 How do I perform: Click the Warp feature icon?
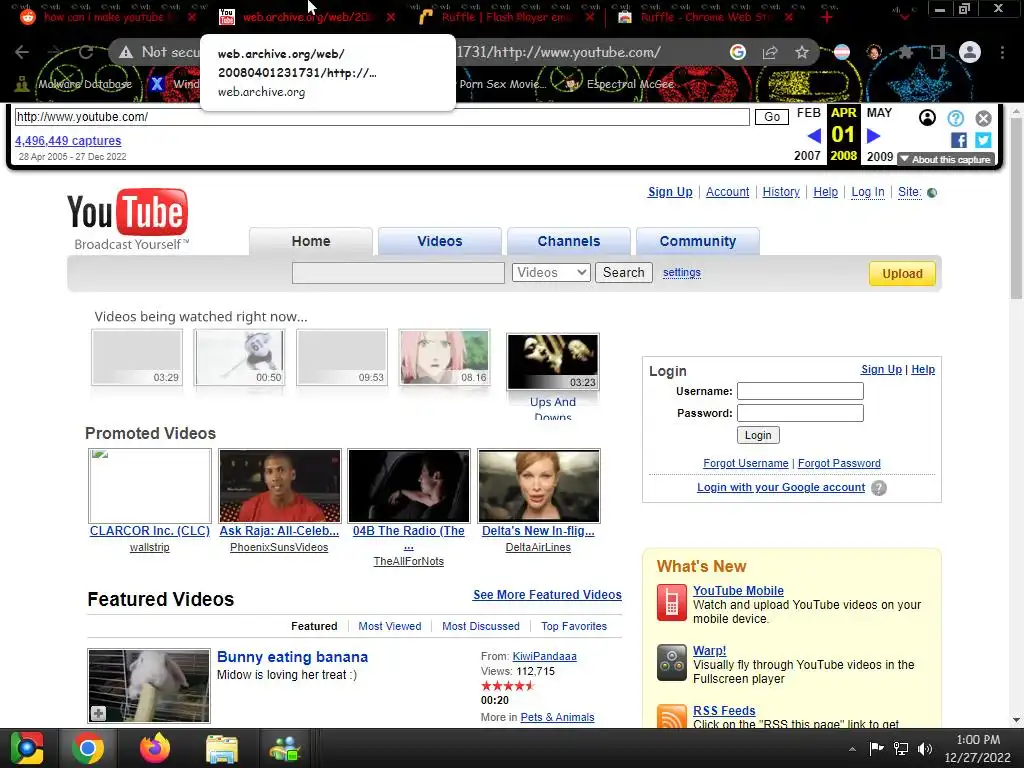[x=671, y=663]
